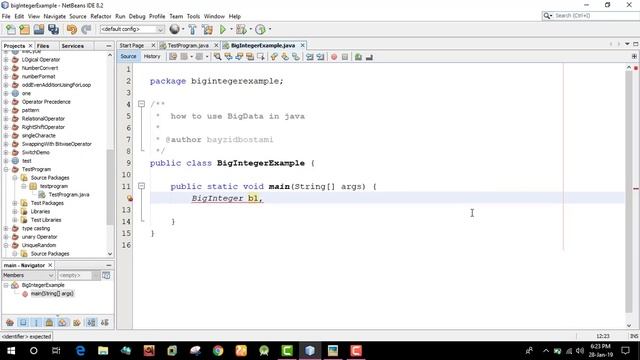Toggle Show Fields in Navigator
Viewport: 640px width, 360px height.
(x=23, y=322)
